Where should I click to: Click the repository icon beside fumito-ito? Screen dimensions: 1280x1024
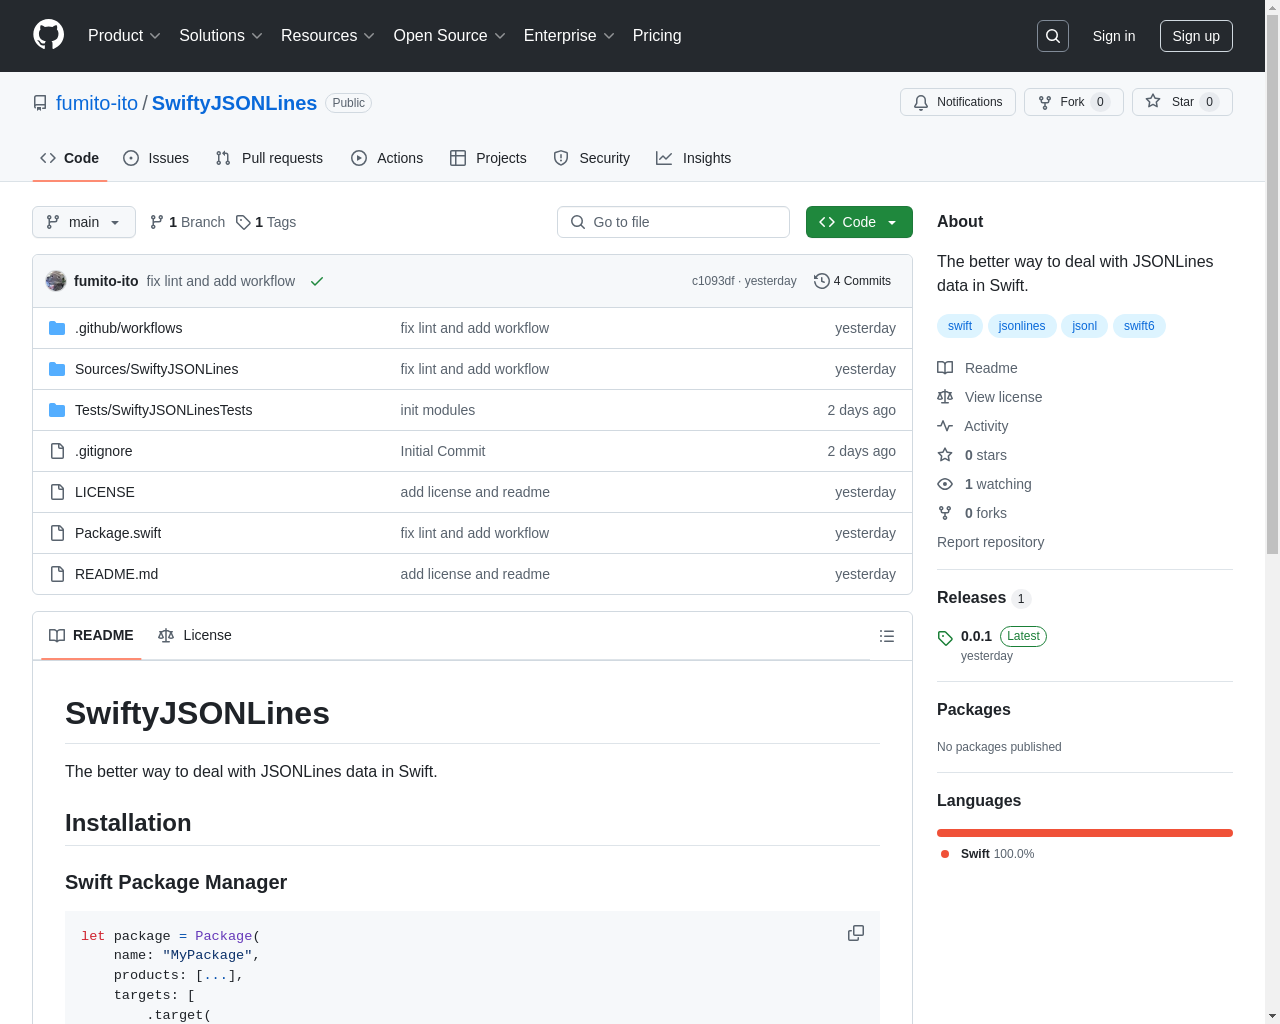[40, 103]
